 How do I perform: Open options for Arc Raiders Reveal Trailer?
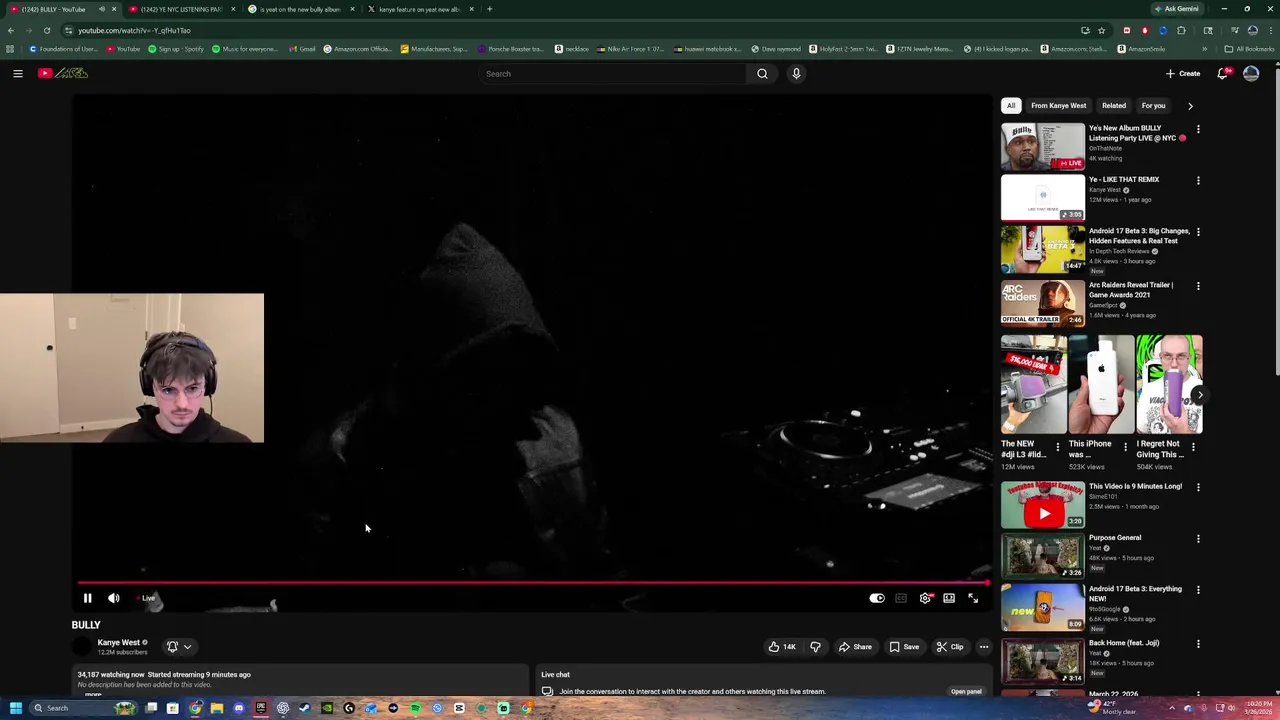(1198, 286)
